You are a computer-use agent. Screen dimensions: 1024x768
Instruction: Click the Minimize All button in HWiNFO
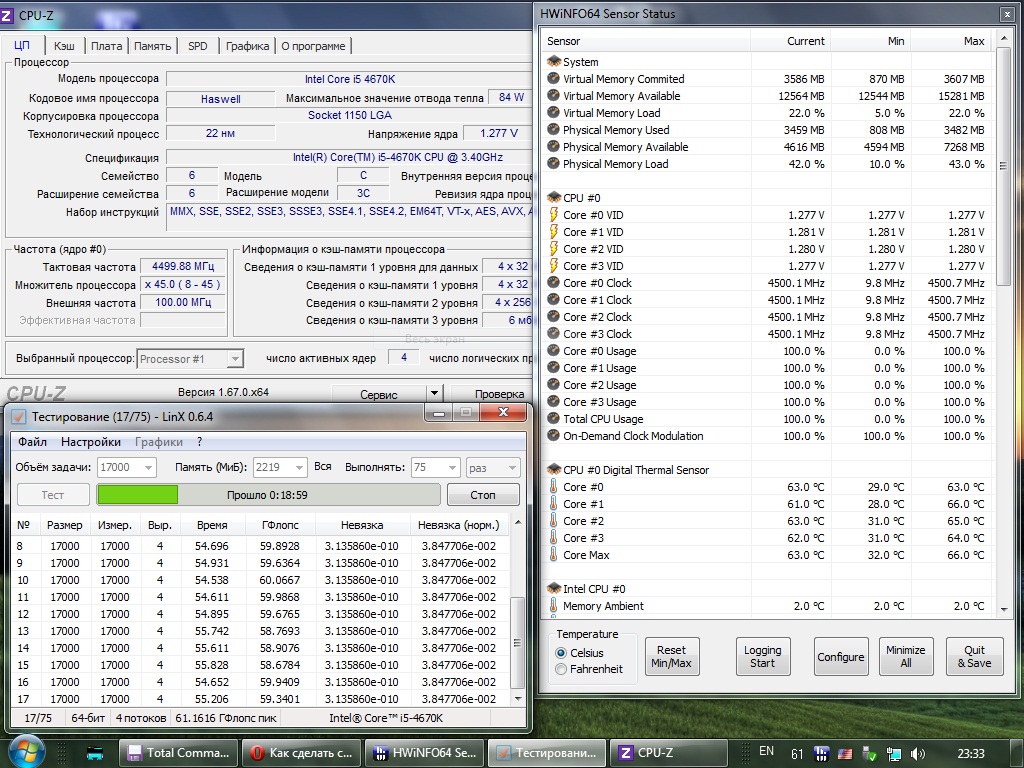906,656
